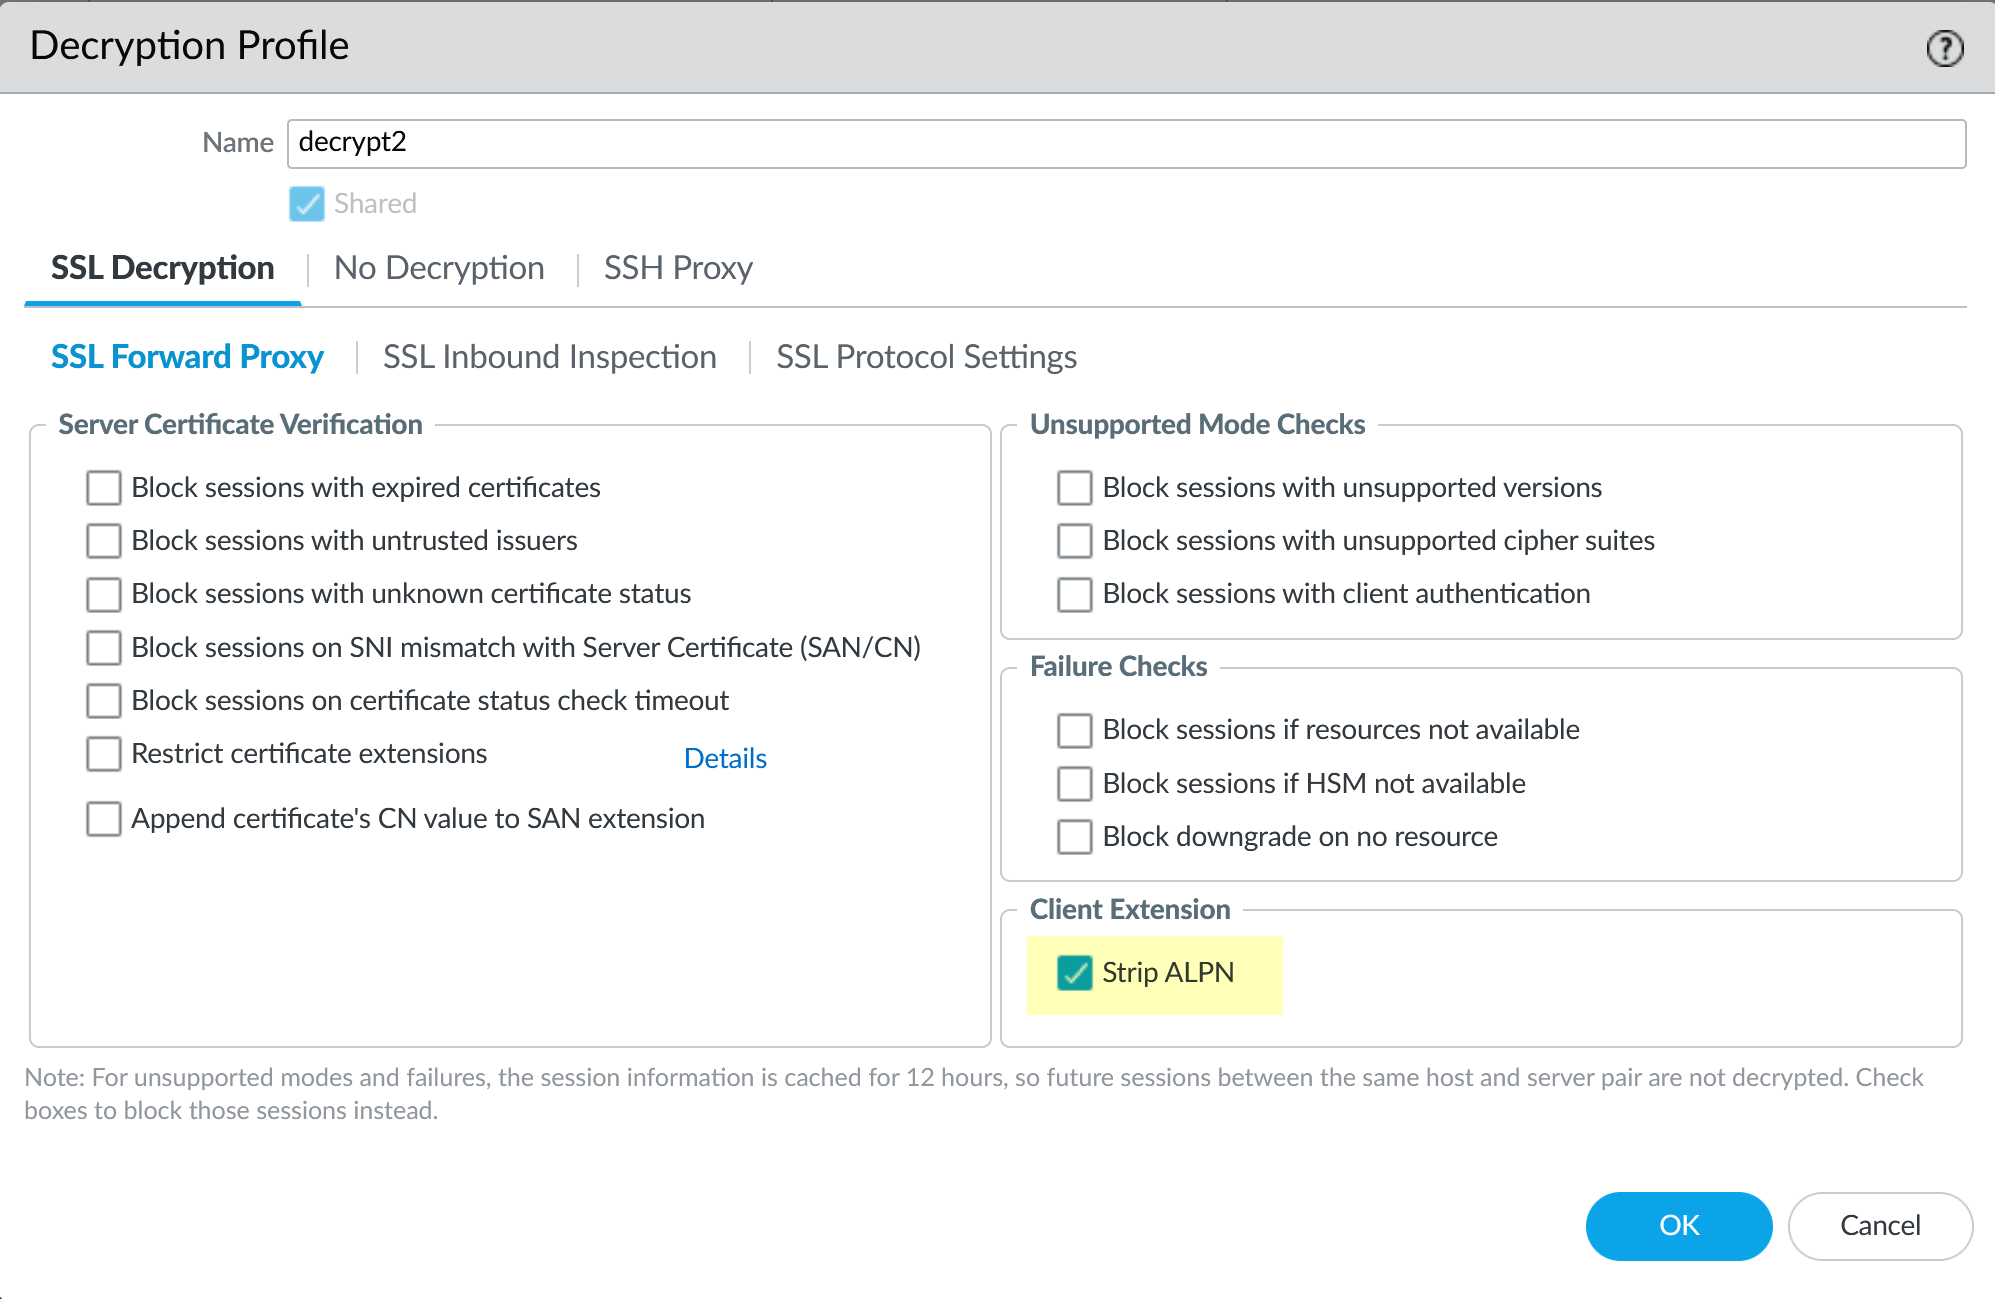This screenshot has width=1995, height=1299.
Task: Enable Block sessions with expired certificates
Action: point(104,488)
